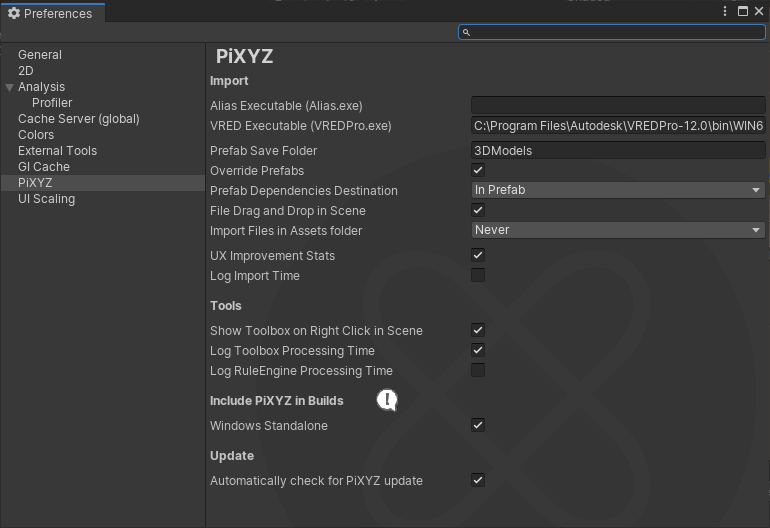The height and width of the screenshot is (528, 770).
Task: Click the VRED Executable path field
Action: tap(618, 126)
